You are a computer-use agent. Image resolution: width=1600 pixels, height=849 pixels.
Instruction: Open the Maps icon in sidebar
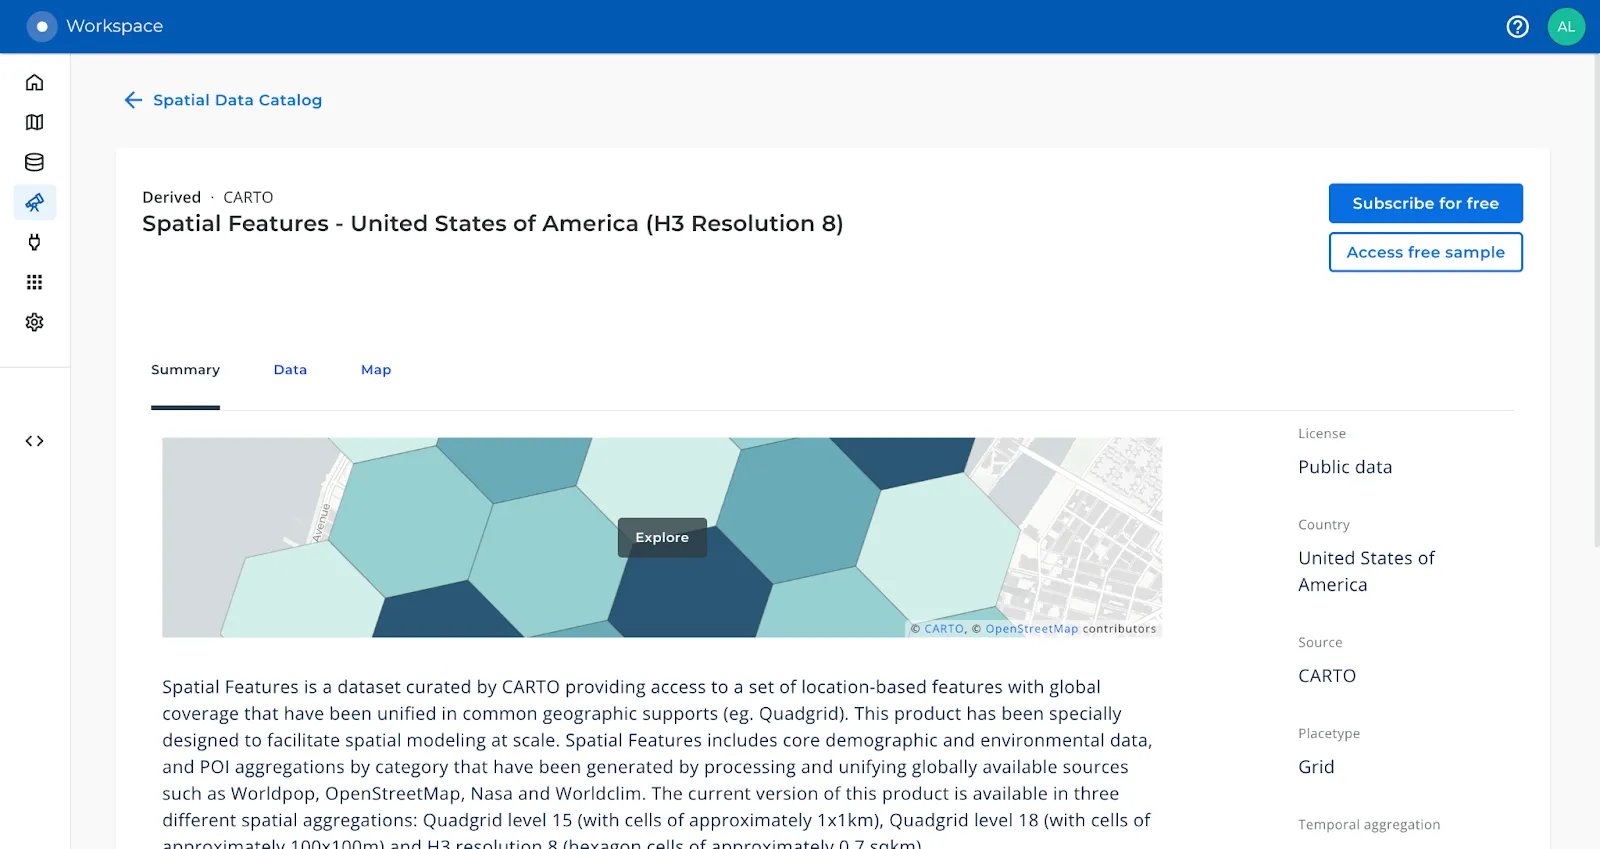tap(35, 122)
